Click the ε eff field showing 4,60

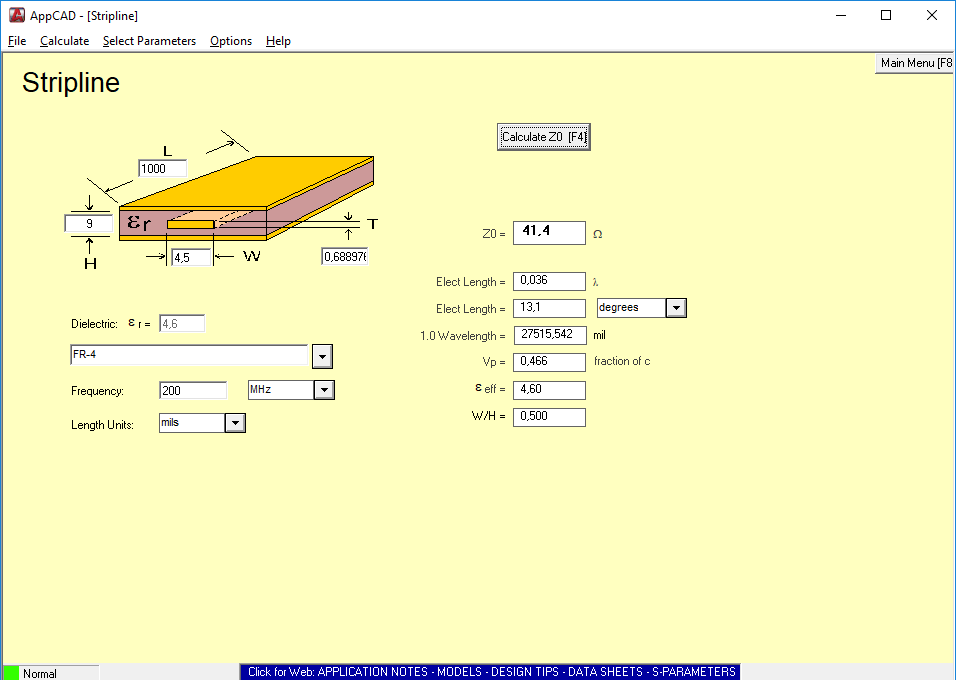(549, 390)
